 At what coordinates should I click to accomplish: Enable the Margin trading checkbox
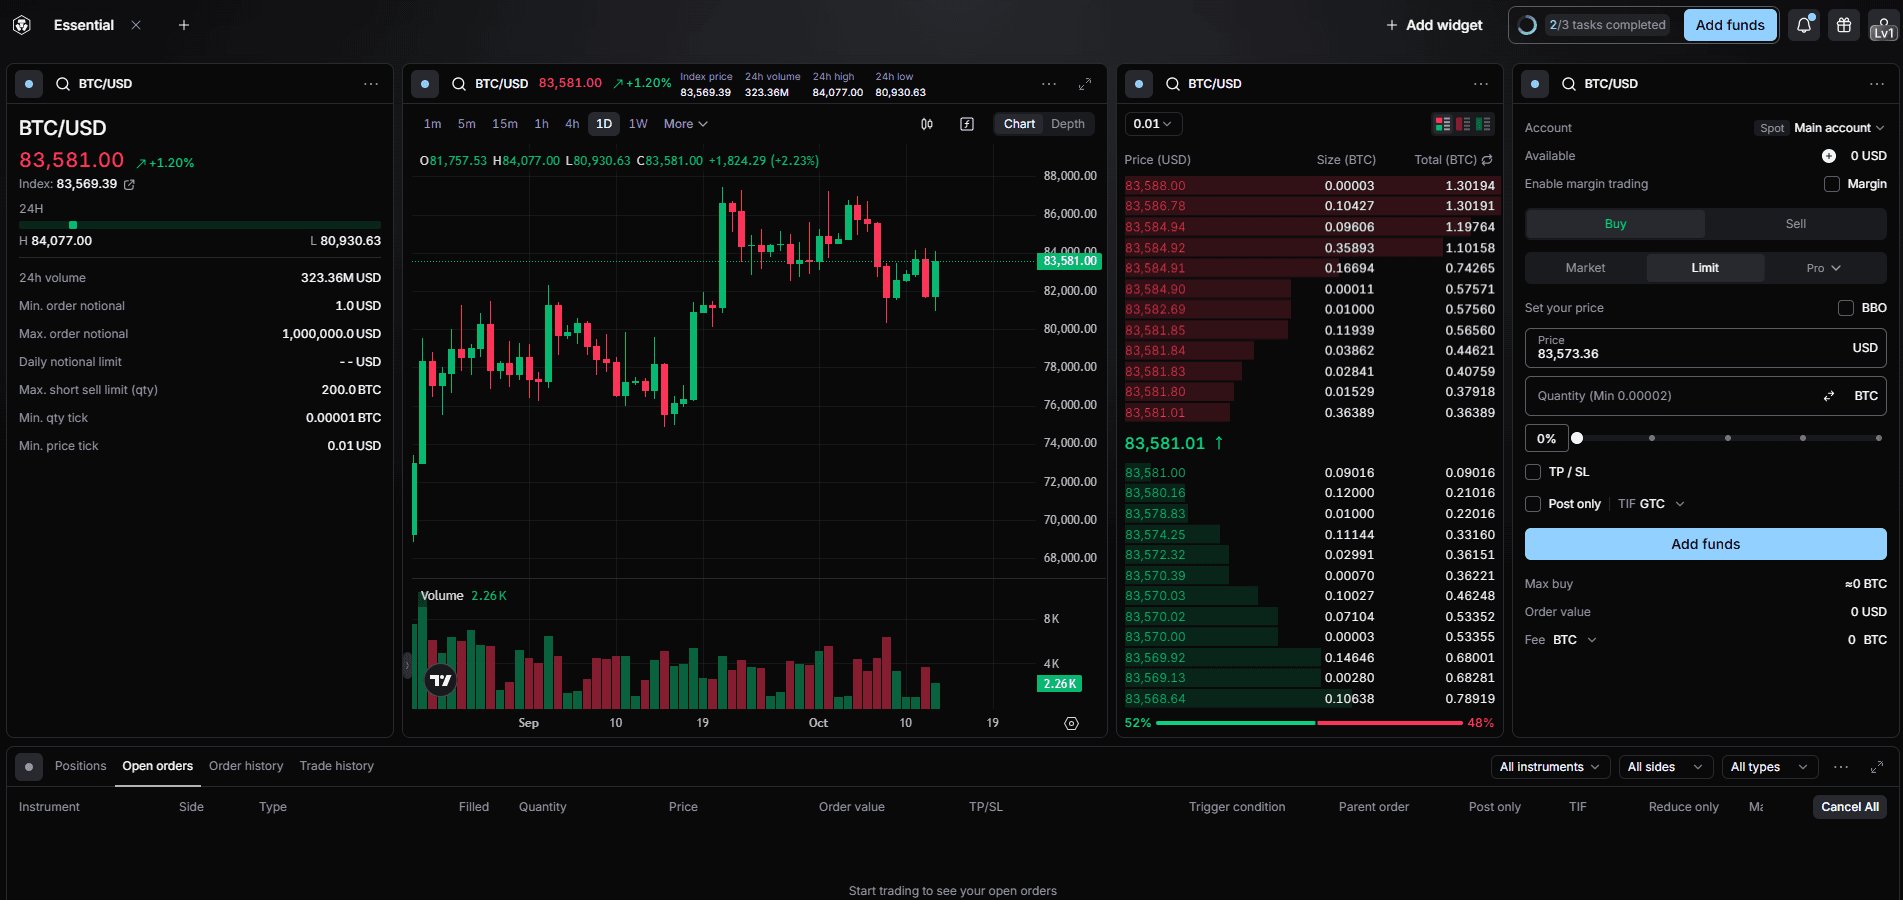(x=1832, y=184)
